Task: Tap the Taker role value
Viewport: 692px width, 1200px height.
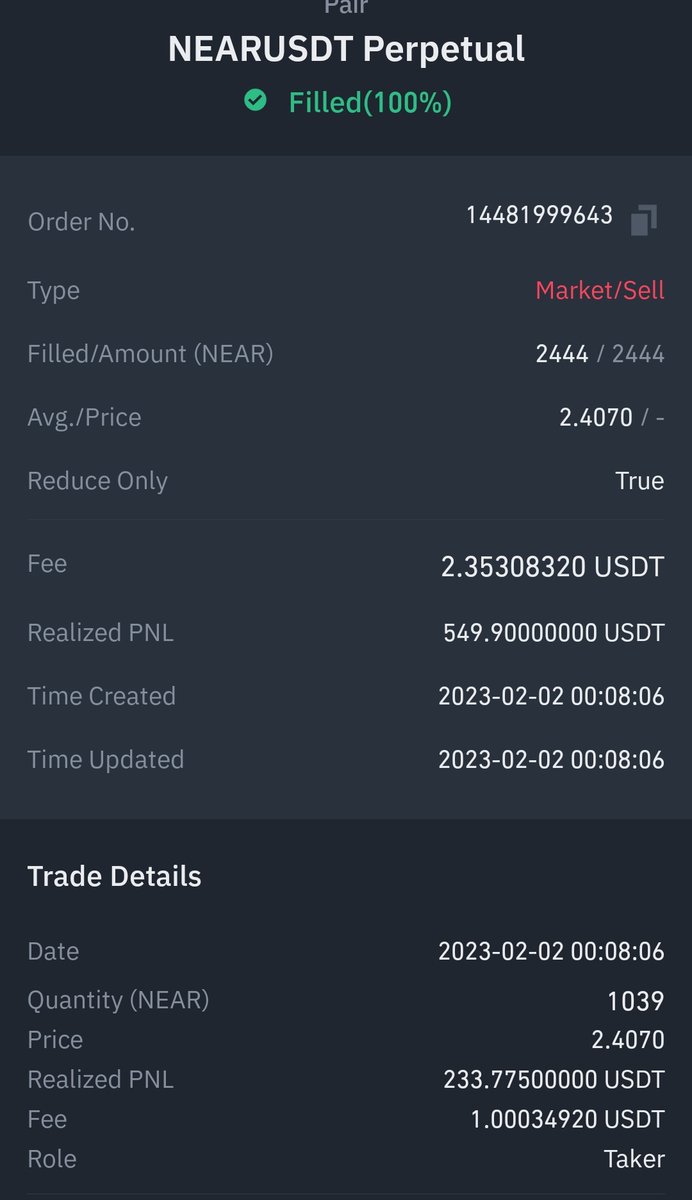Action: pyautogui.click(x=634, y=1159)
